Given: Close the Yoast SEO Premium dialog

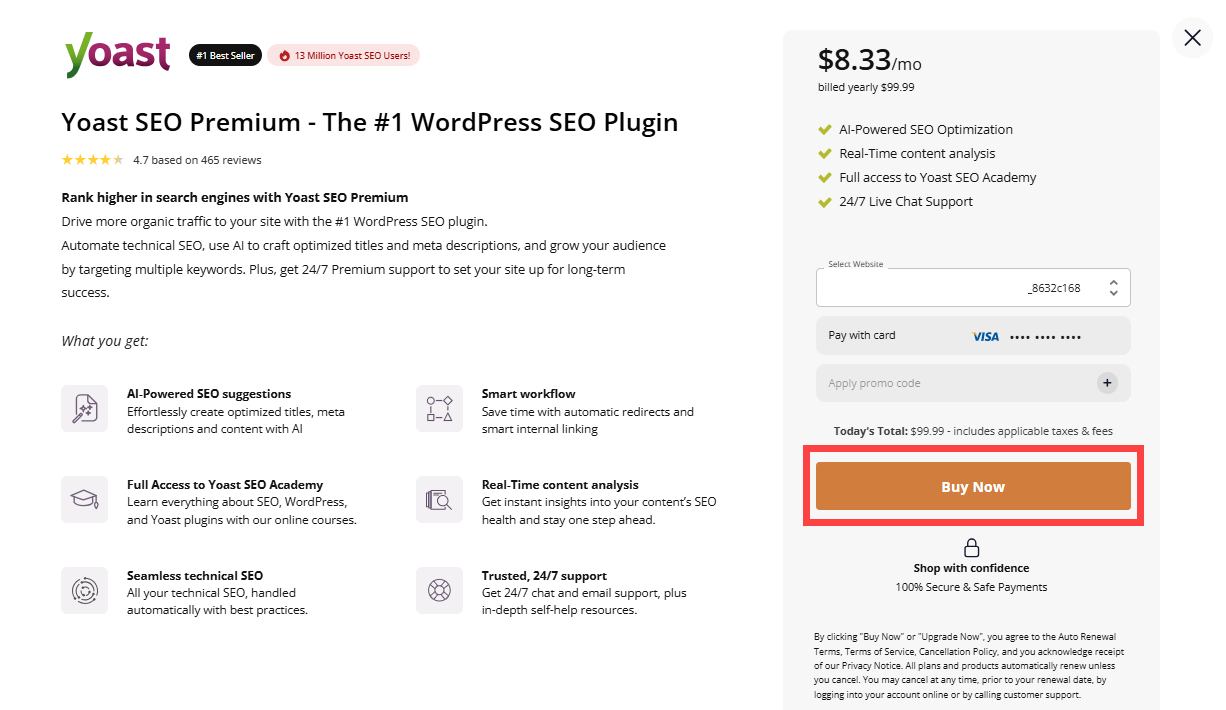Looking at the screenshot, I should [x=1192, y=38].
